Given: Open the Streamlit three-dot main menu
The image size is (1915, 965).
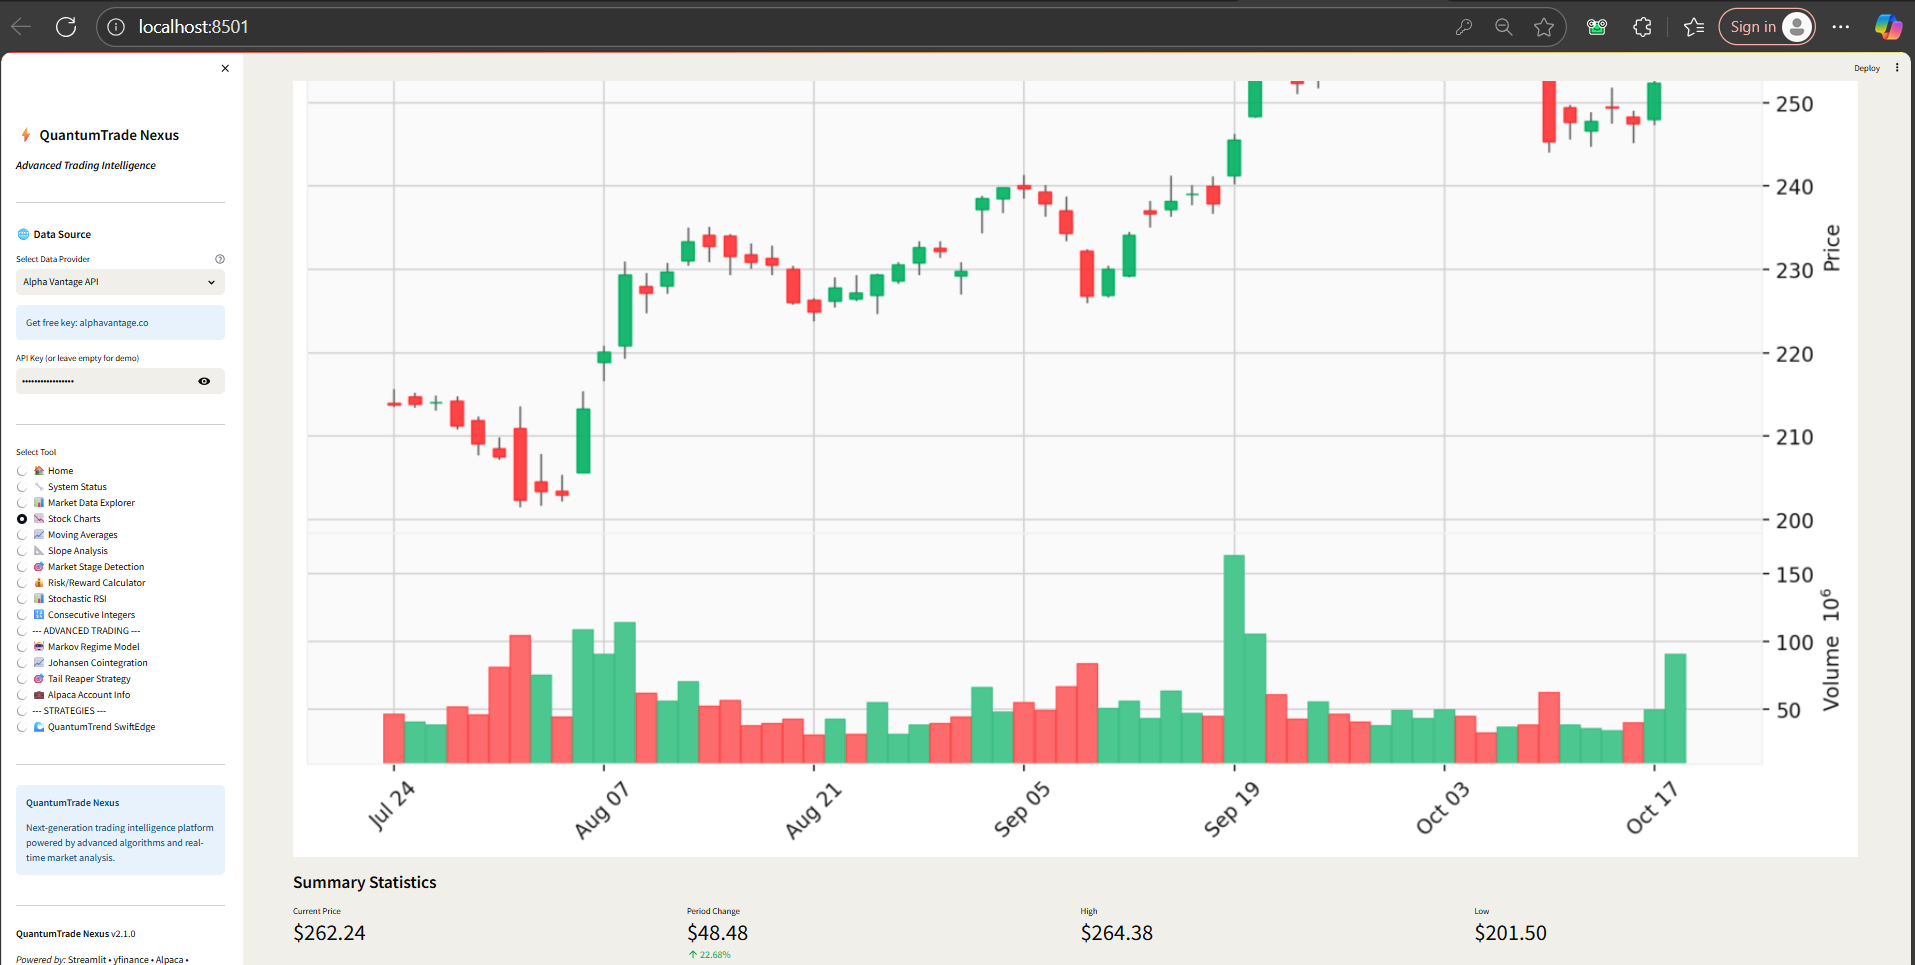Looking at the screenshot, I should (1897, 68).
